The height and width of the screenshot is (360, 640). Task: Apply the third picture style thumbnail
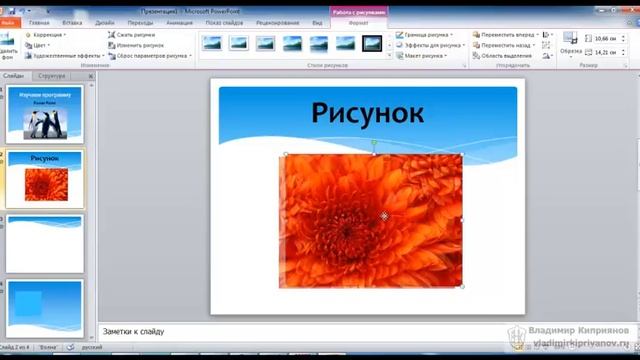[265, 43]
